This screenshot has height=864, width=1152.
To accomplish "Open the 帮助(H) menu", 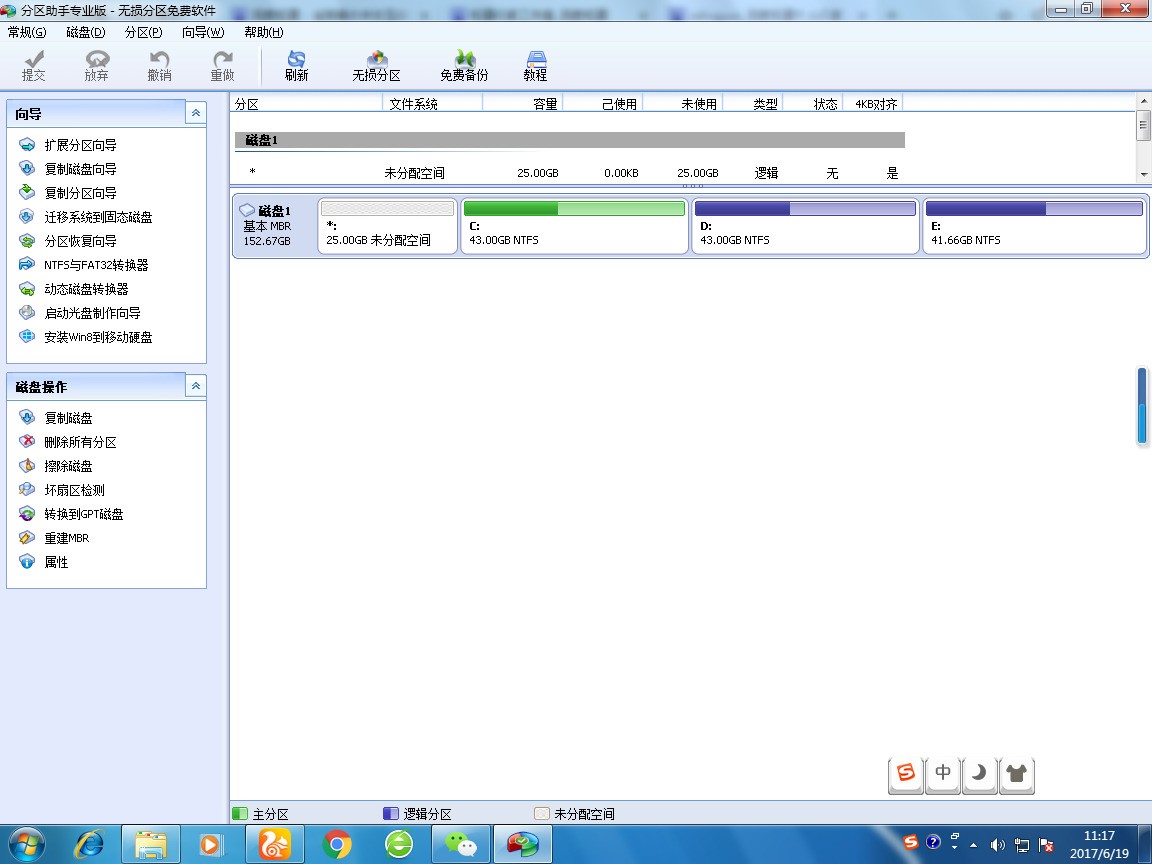I will (x=263, y=32).
